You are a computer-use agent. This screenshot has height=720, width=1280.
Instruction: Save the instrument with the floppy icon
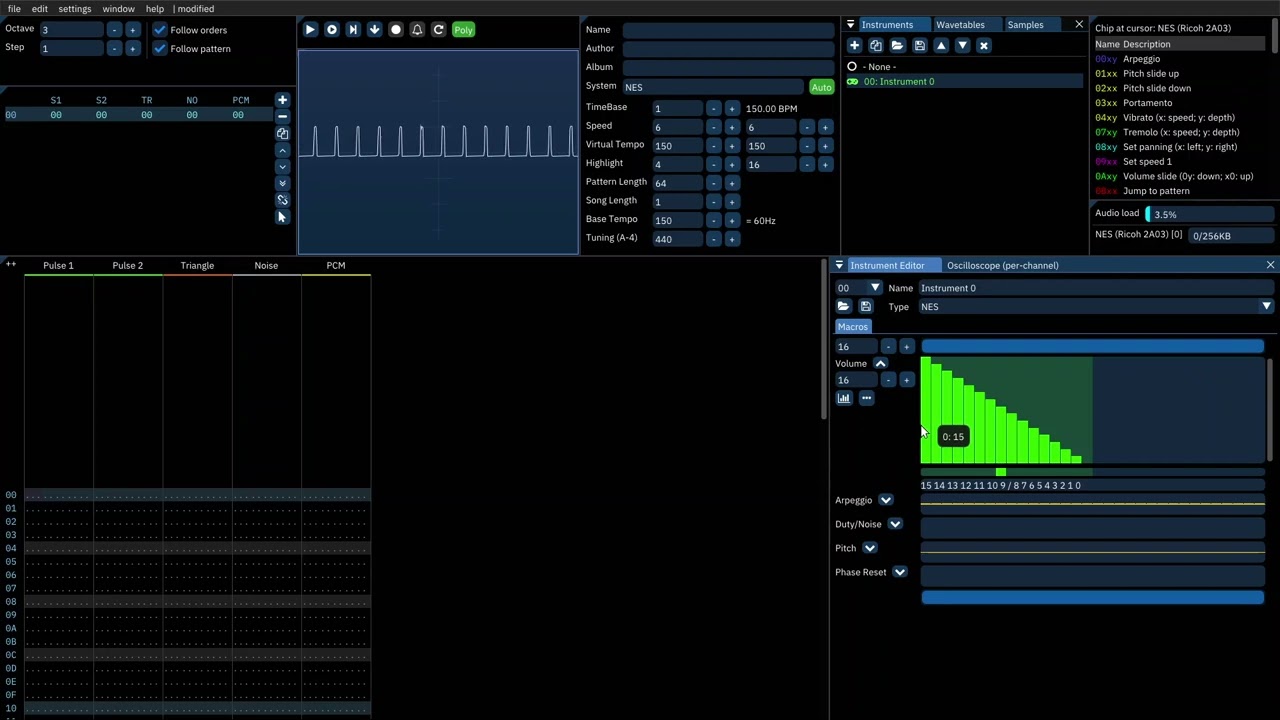tap(919, 46)
